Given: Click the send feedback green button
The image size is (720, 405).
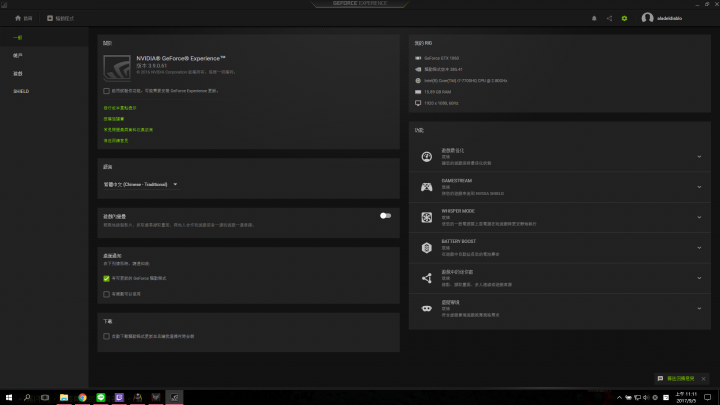Looking at the screenshot, I should 676,379.
